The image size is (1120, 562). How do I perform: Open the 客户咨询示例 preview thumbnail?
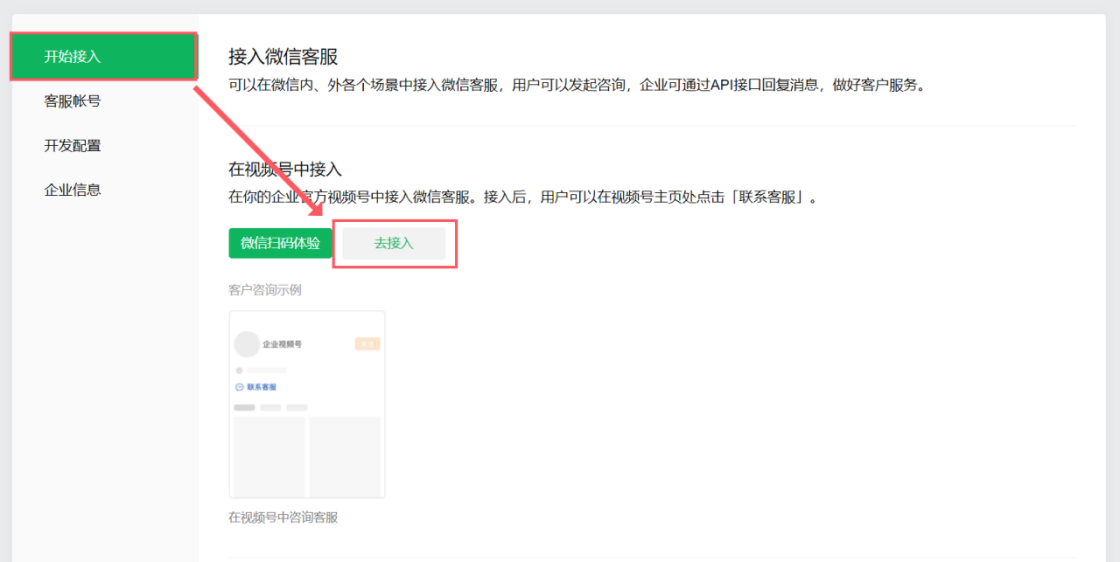[306, 404]
